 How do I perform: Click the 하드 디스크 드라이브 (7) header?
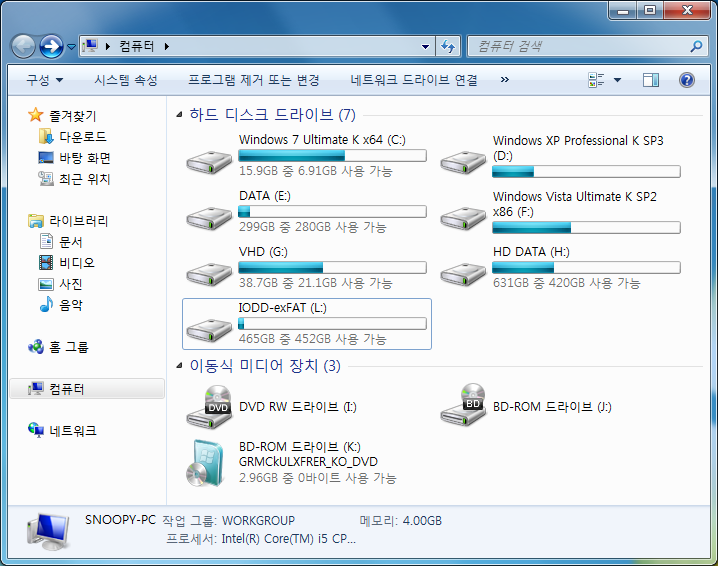[x=272, y=114]
